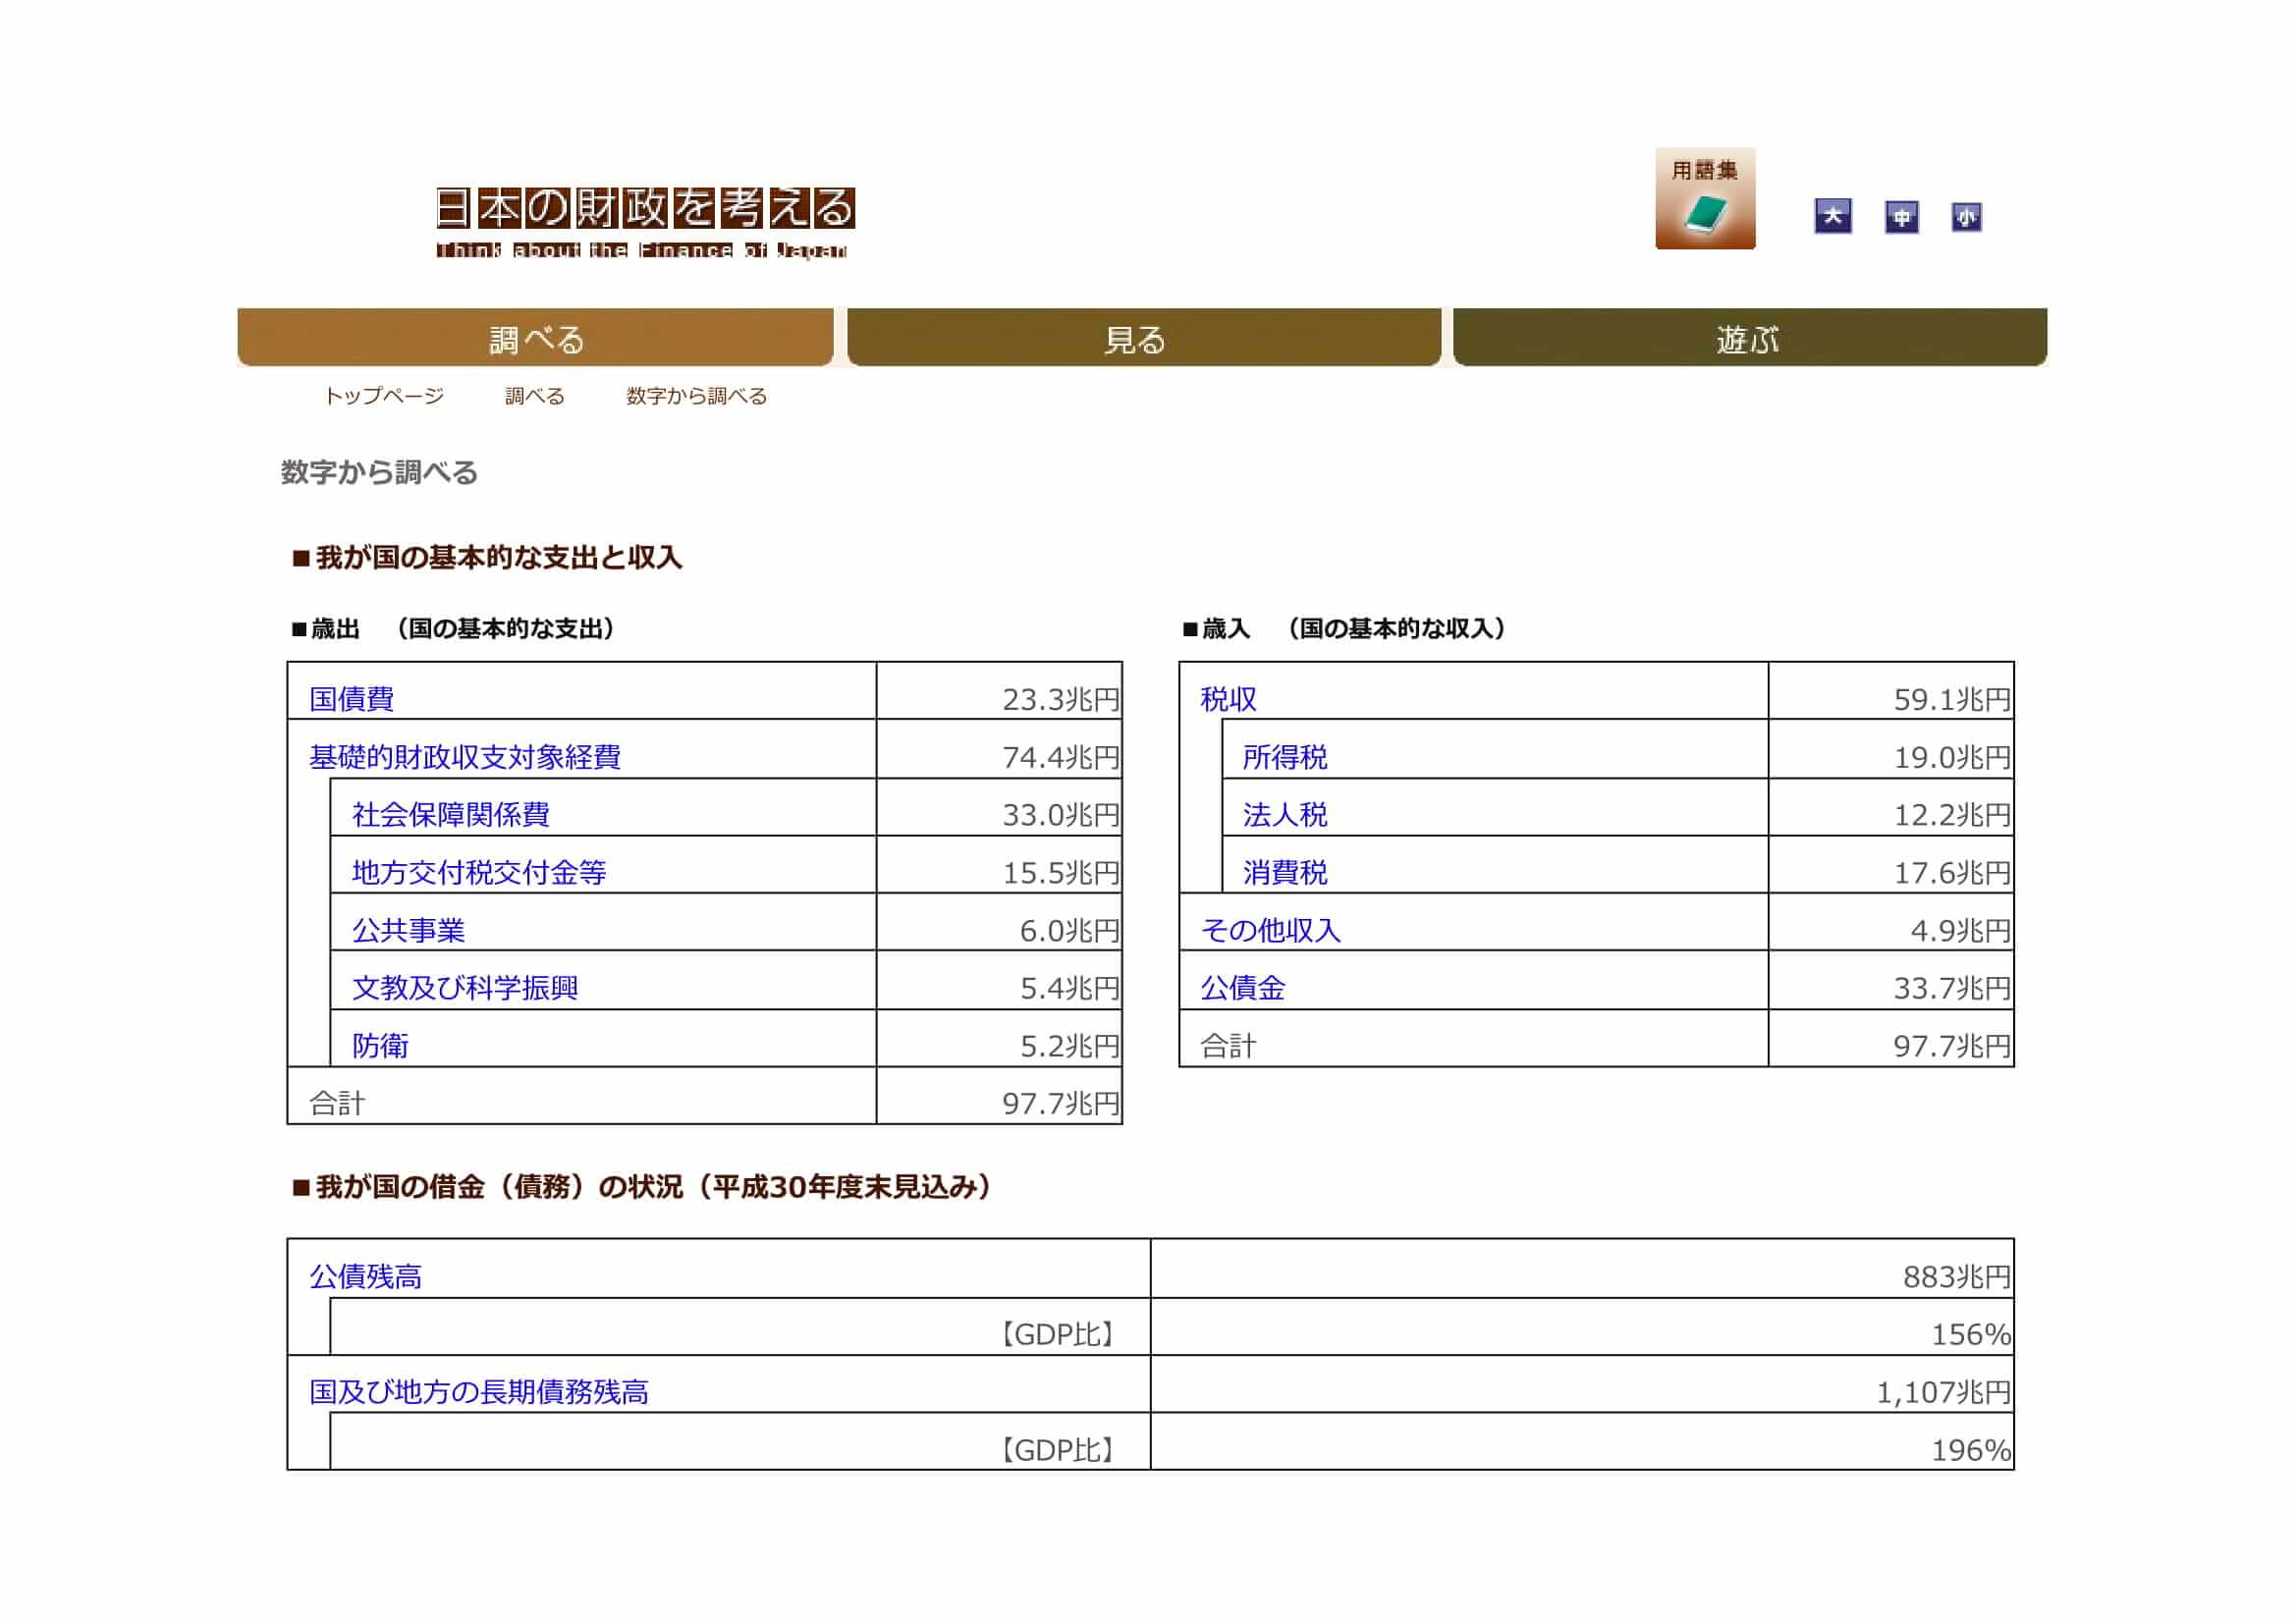Click the 歳入 table heading
Viewport: 2296px width, 1623px height.
pos(1345,629)
